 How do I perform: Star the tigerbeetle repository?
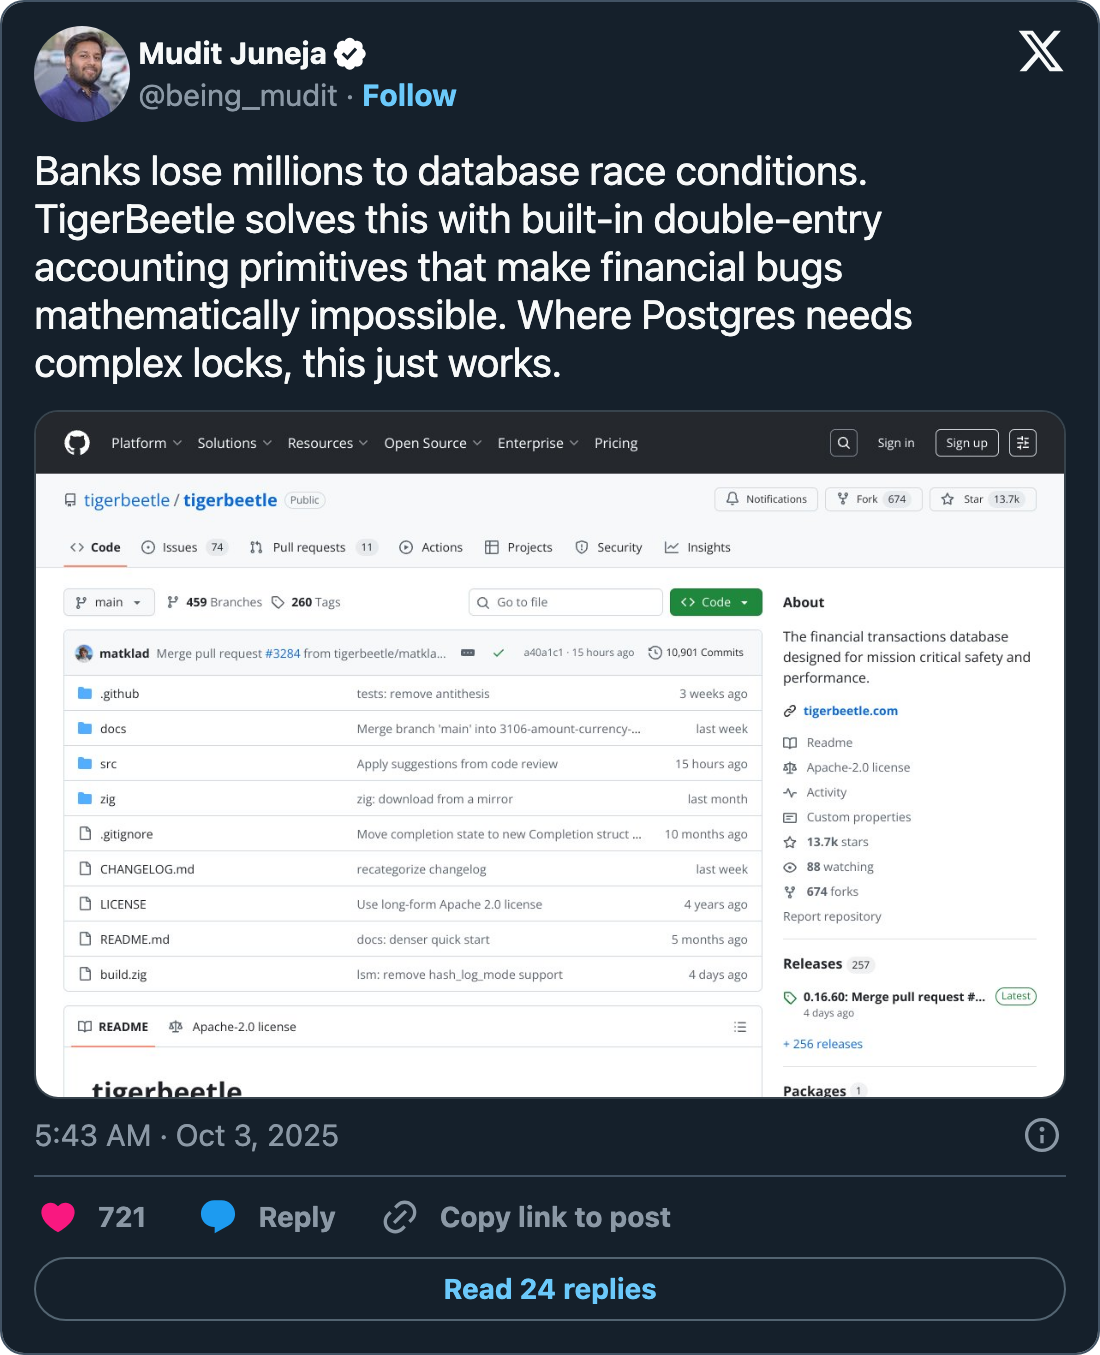tap(982, 499)
